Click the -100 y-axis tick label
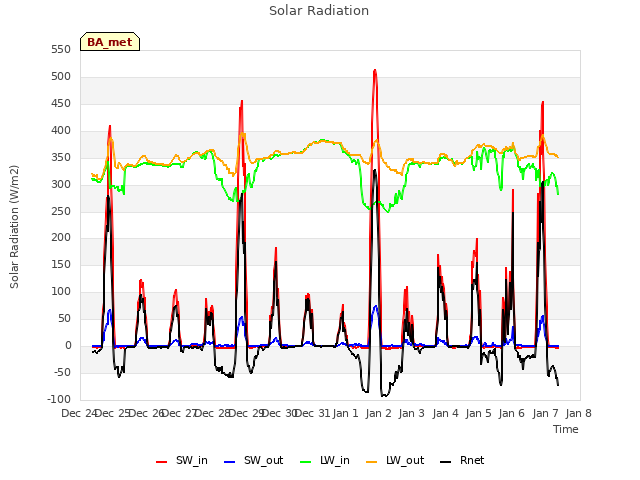Screen dimensions: 640x480 pos(59,399)
